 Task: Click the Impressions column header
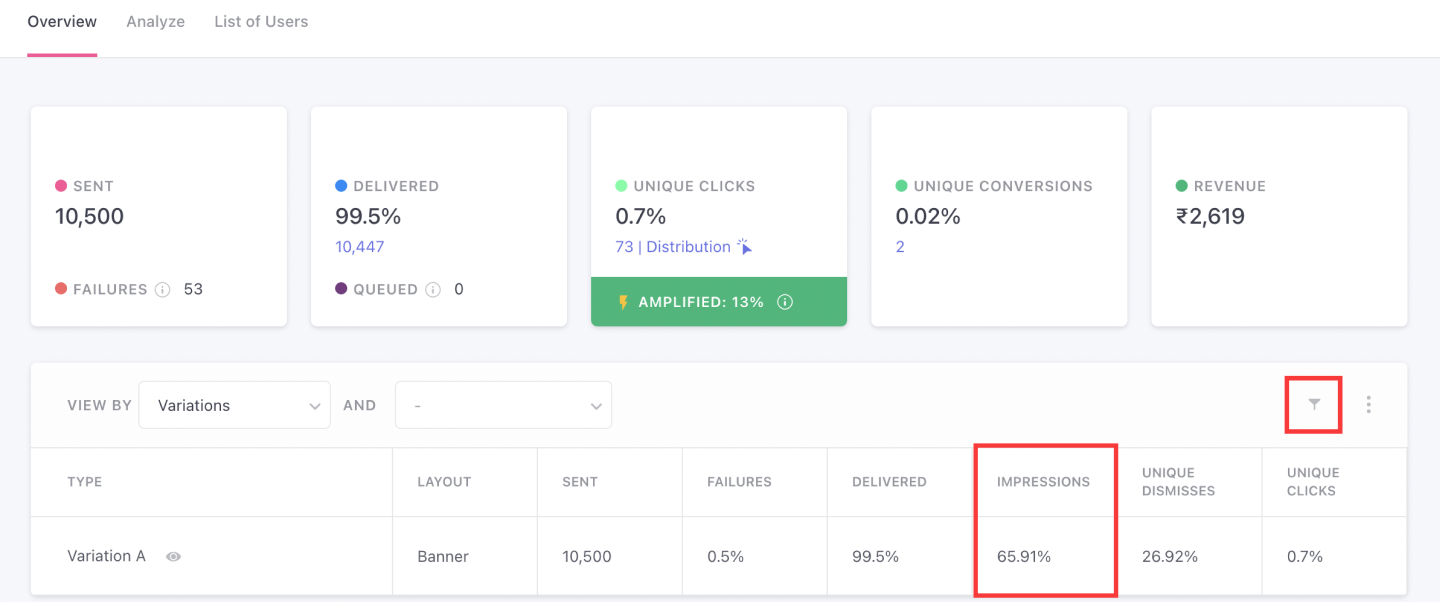point(1043,482)
